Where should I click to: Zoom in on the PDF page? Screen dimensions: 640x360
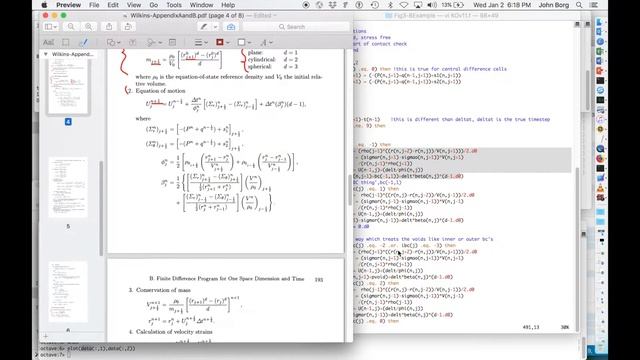pyautogui.click(x=88, y=27)
